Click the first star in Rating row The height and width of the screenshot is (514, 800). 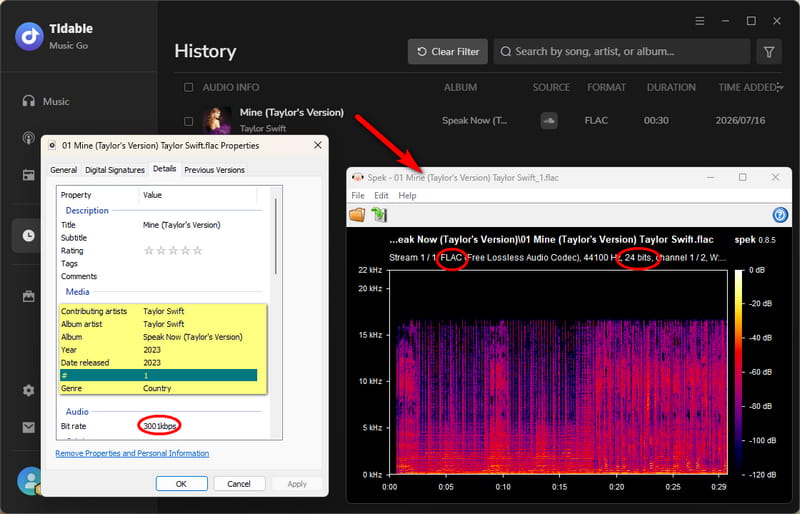pos(149,251)
